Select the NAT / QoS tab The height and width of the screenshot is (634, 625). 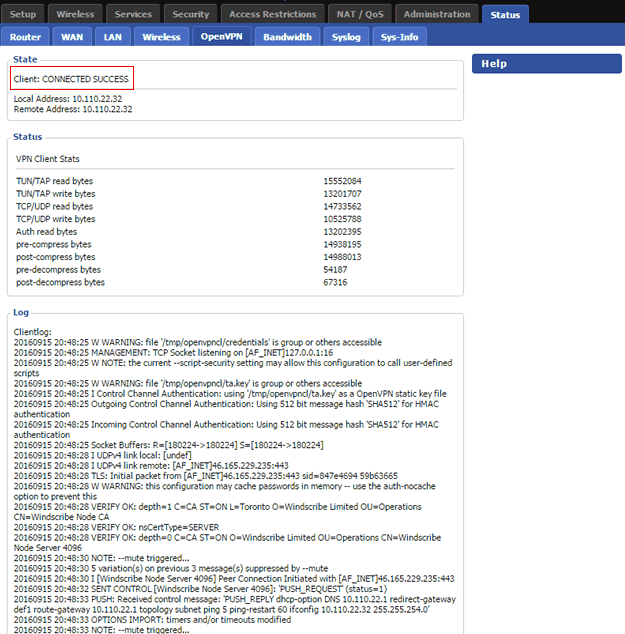point(360,14)
